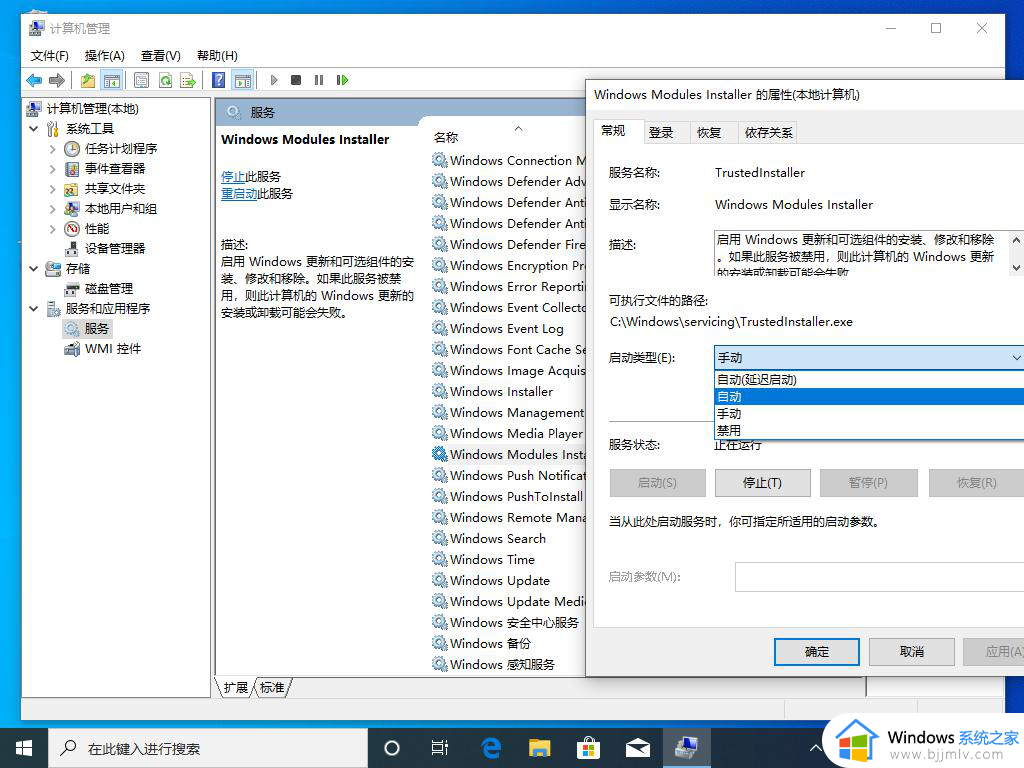
Task: Click the 重启动 this service link
Action: tap(239, 194)
